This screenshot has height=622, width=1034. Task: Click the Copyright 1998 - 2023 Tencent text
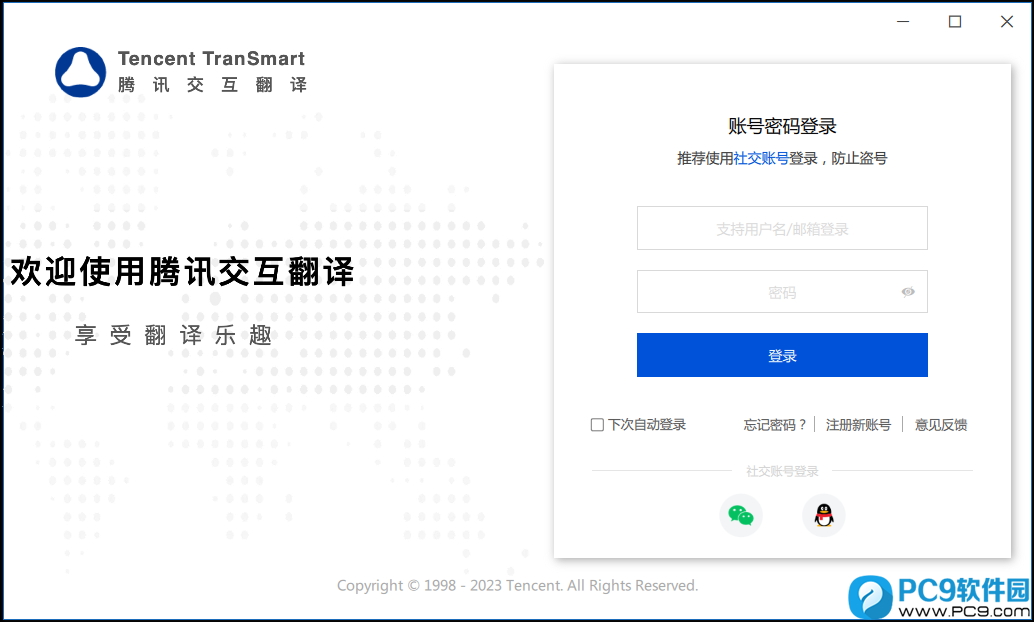517,586
